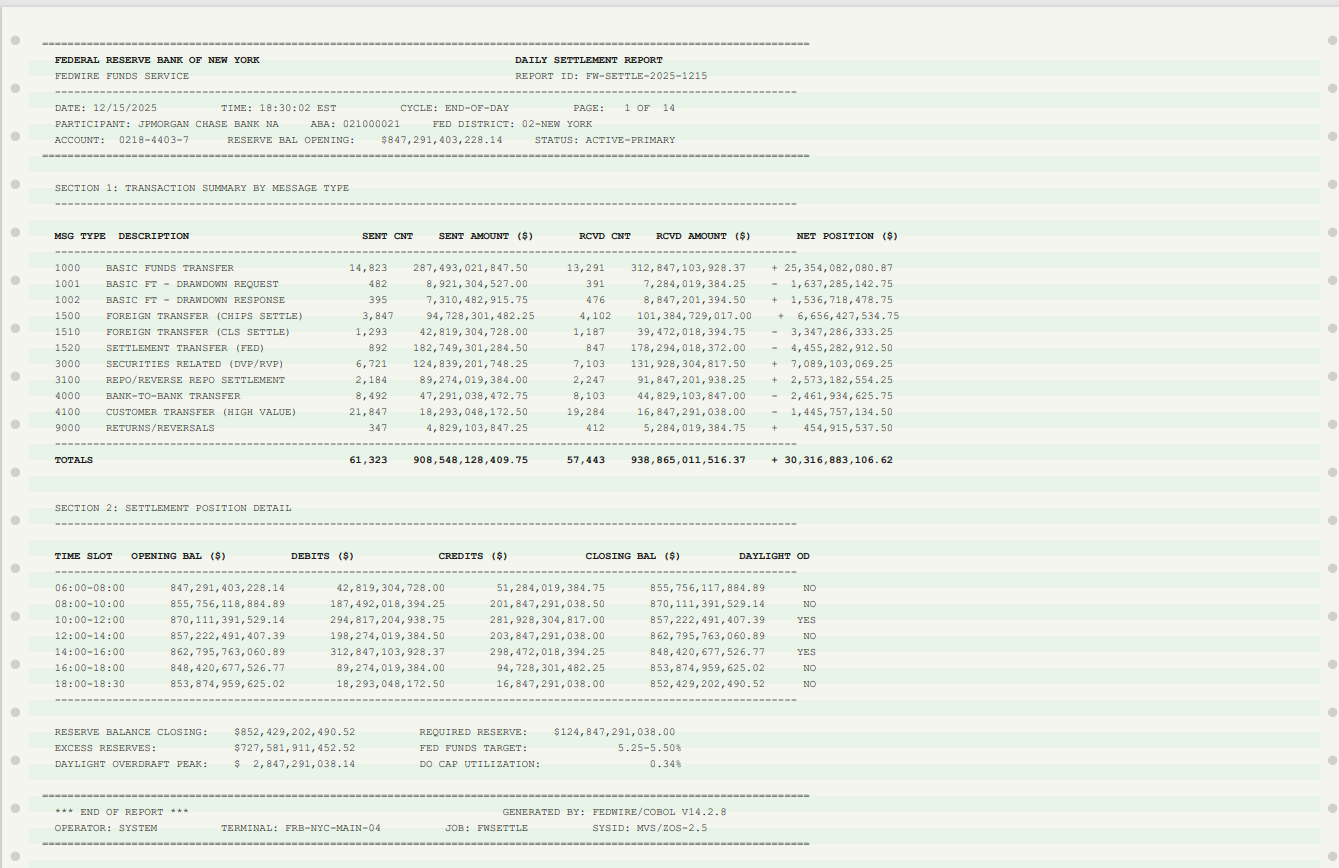Click the SECTION 1 transaction summary heading

(x=202, y=188)
